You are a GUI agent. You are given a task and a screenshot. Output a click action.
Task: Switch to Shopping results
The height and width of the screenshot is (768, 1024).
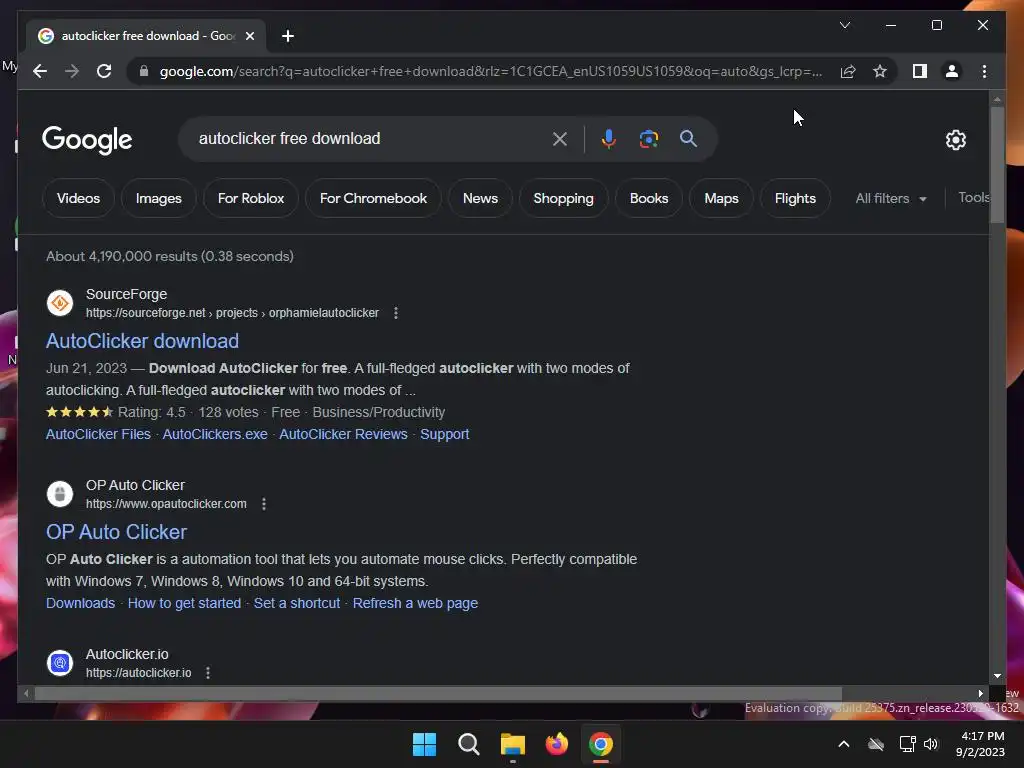point(564,198)
